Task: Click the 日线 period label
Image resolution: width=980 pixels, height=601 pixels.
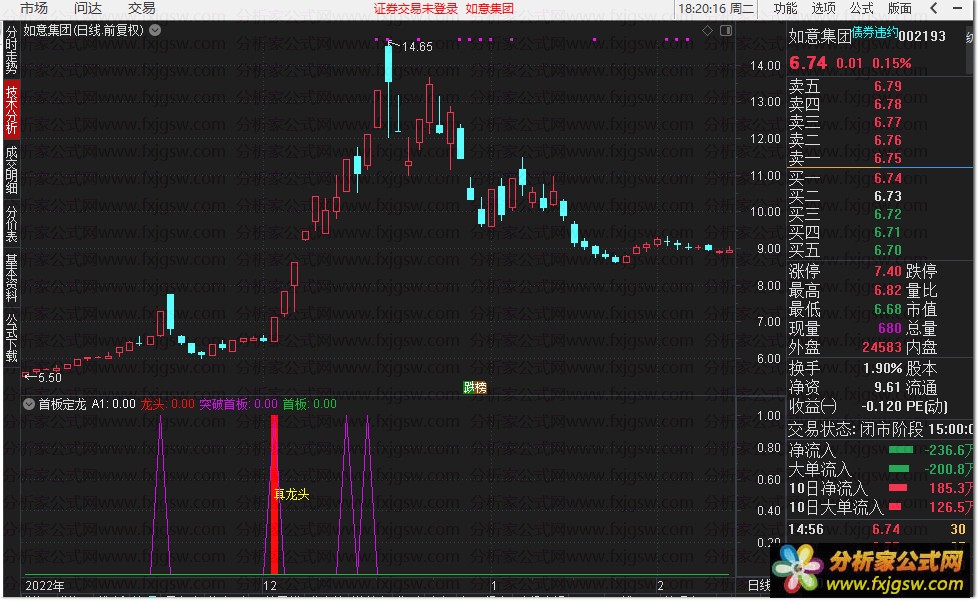Action: pos(759,586)
